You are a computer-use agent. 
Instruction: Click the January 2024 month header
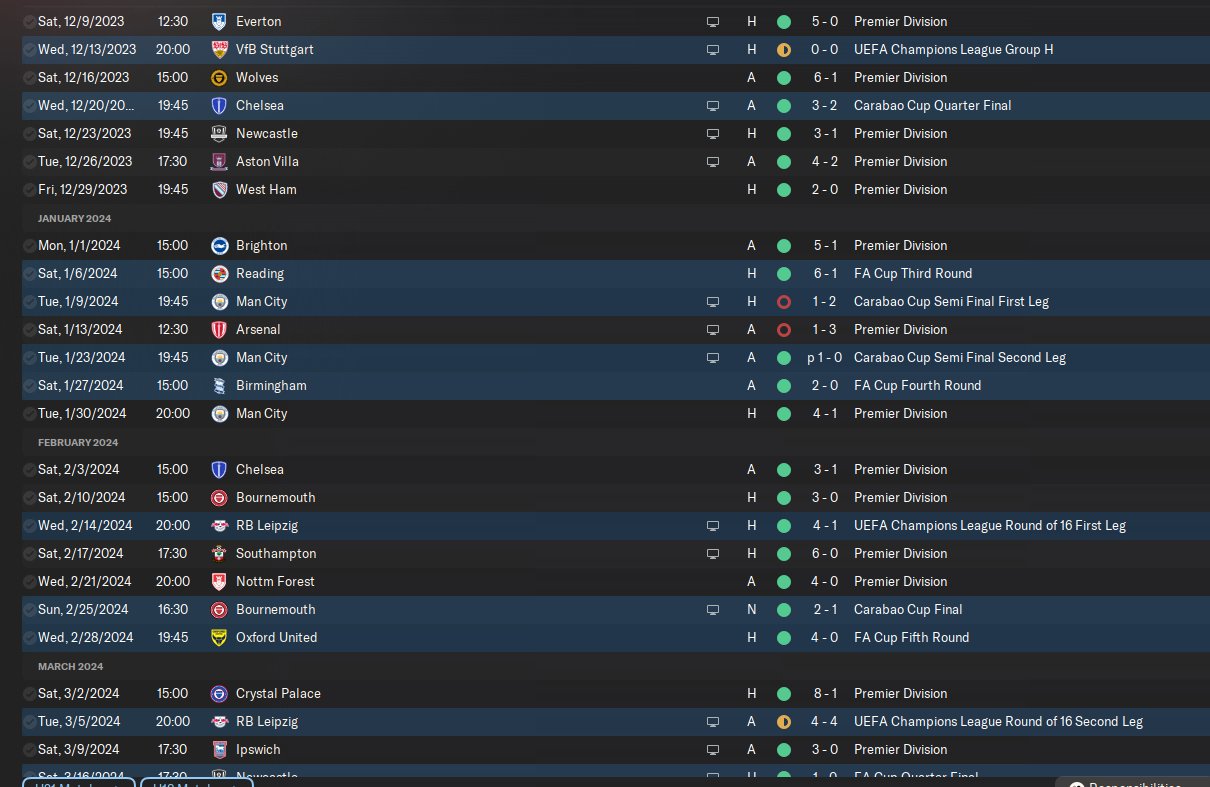[x=75, y=218]
